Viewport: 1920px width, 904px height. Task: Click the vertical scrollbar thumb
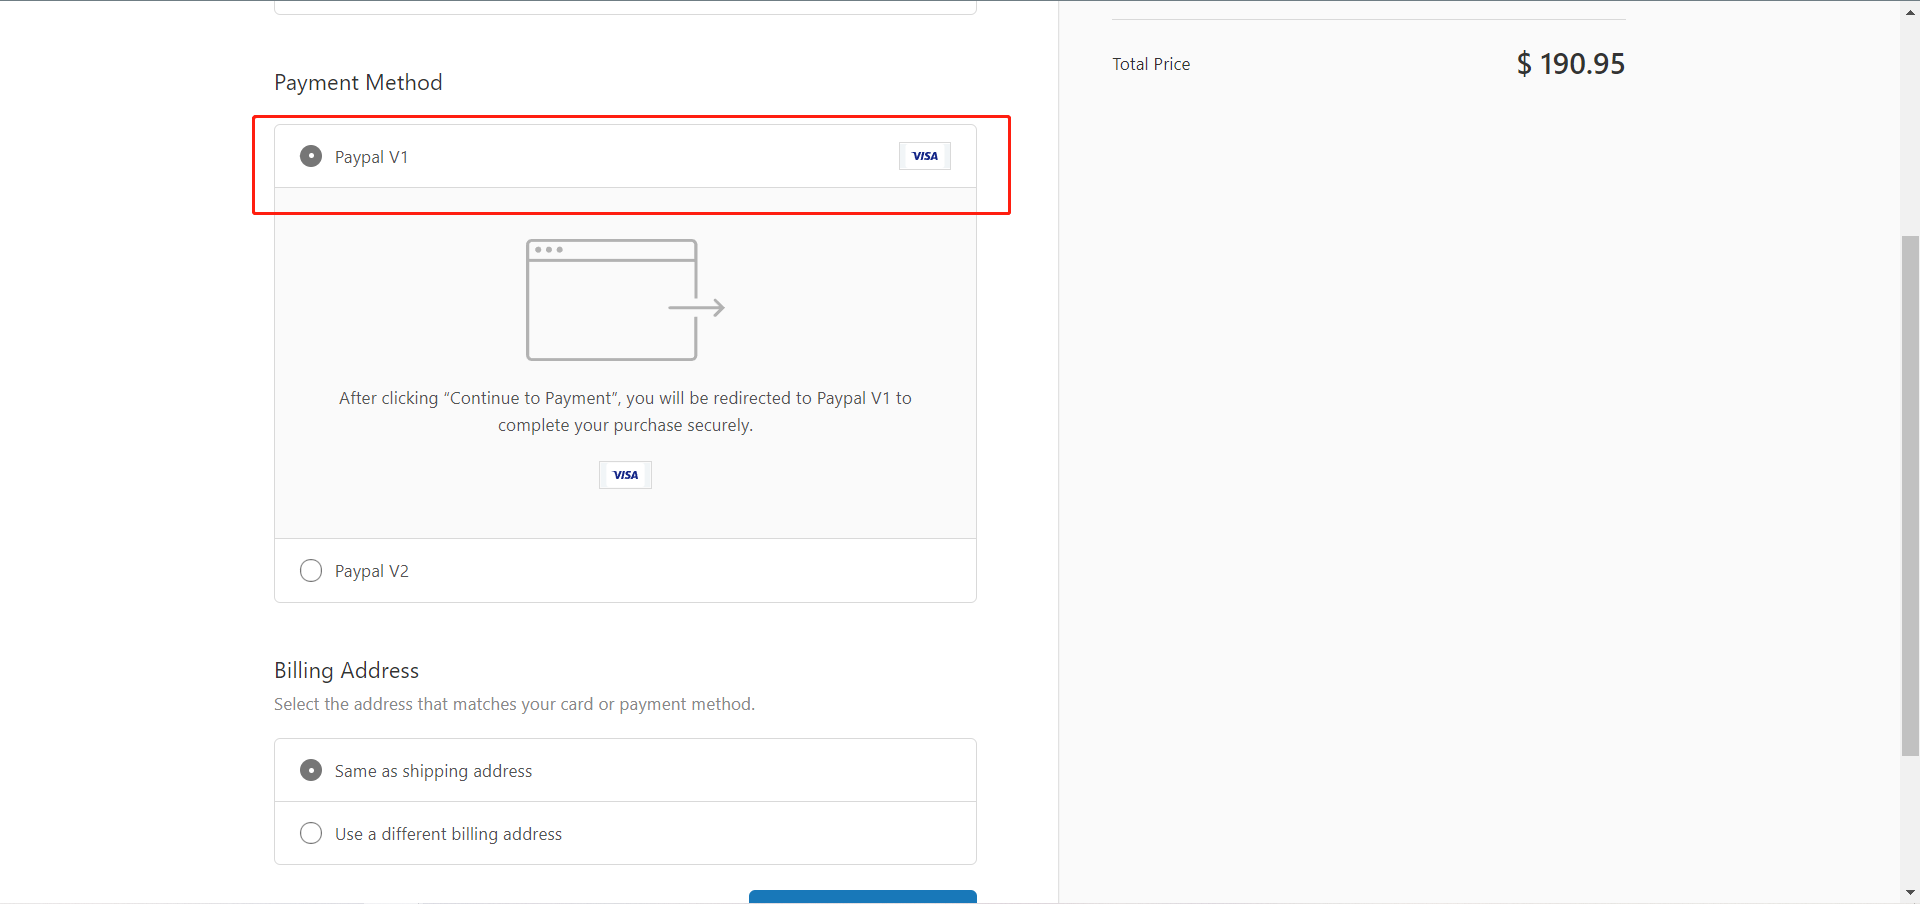[x=1910, y=496]
